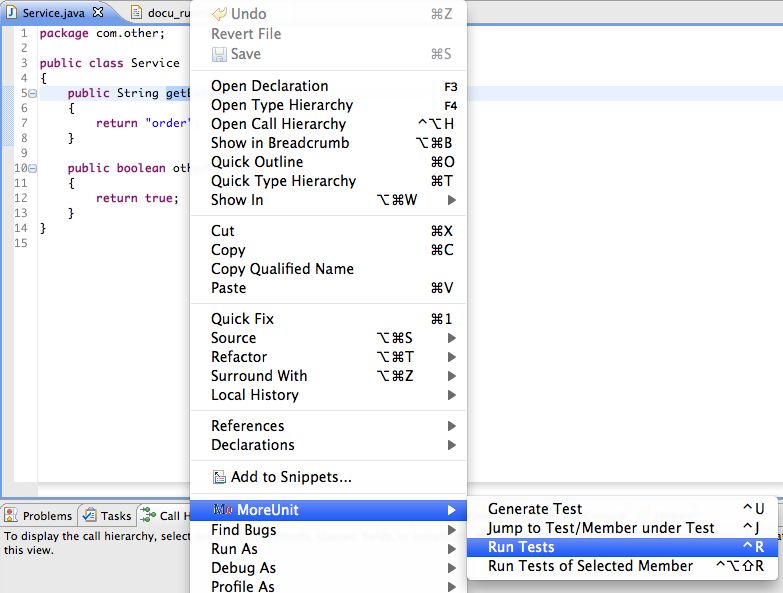Click class name 'Service' on line 3
The height and width of the screenshot is (593, 783).
pos(155,63)
